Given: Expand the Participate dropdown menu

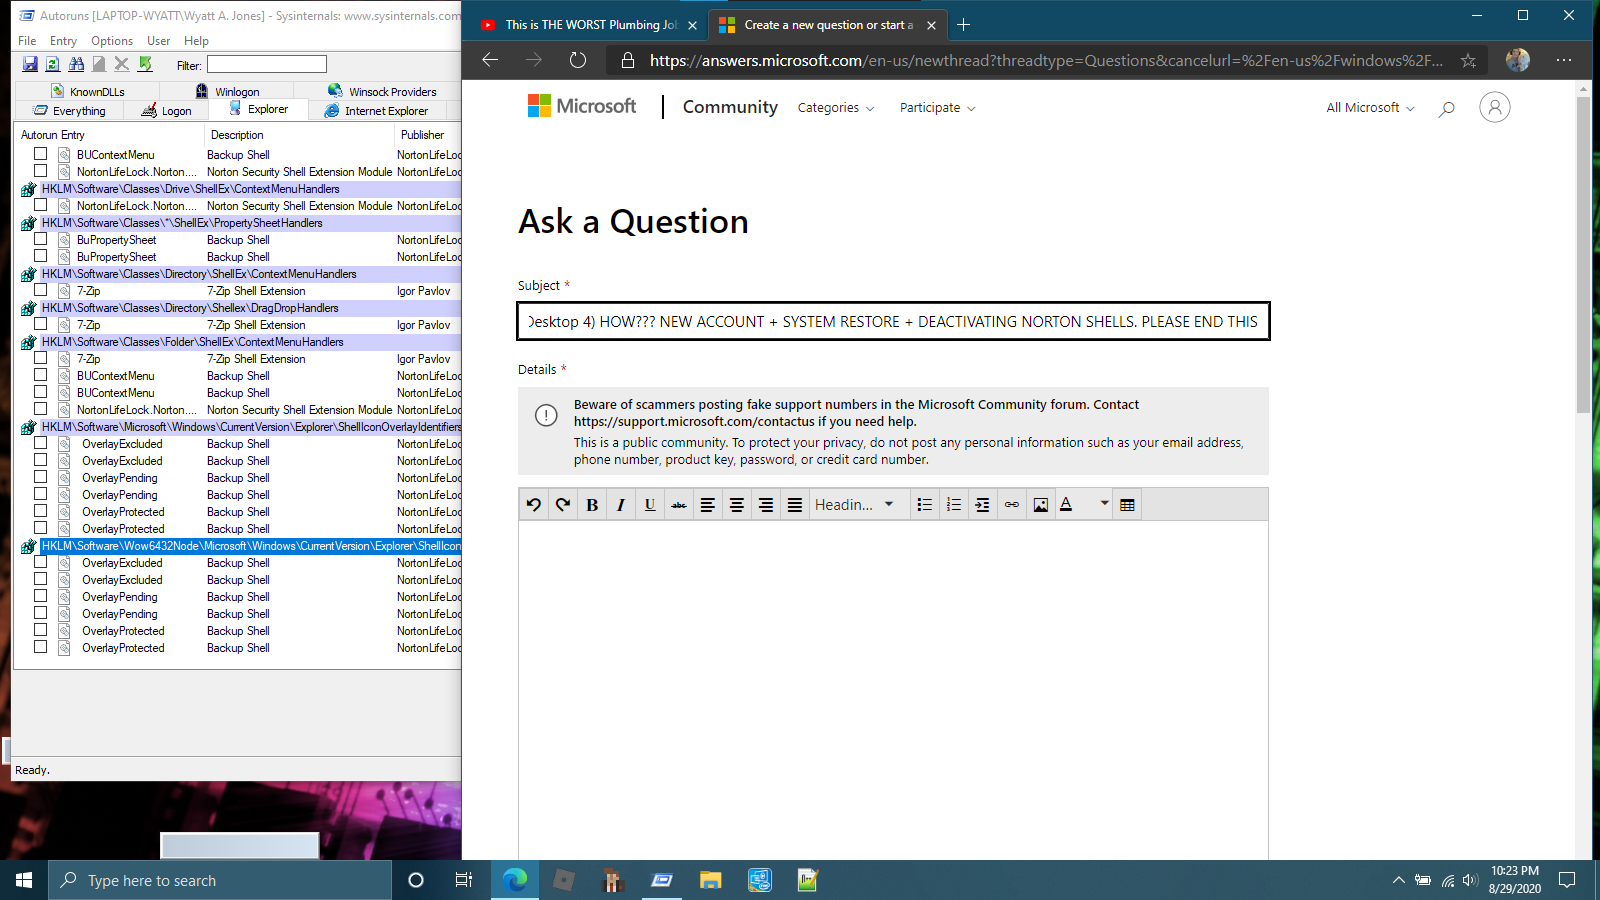Looking at the screenshot, I should [x=937, y=108].
